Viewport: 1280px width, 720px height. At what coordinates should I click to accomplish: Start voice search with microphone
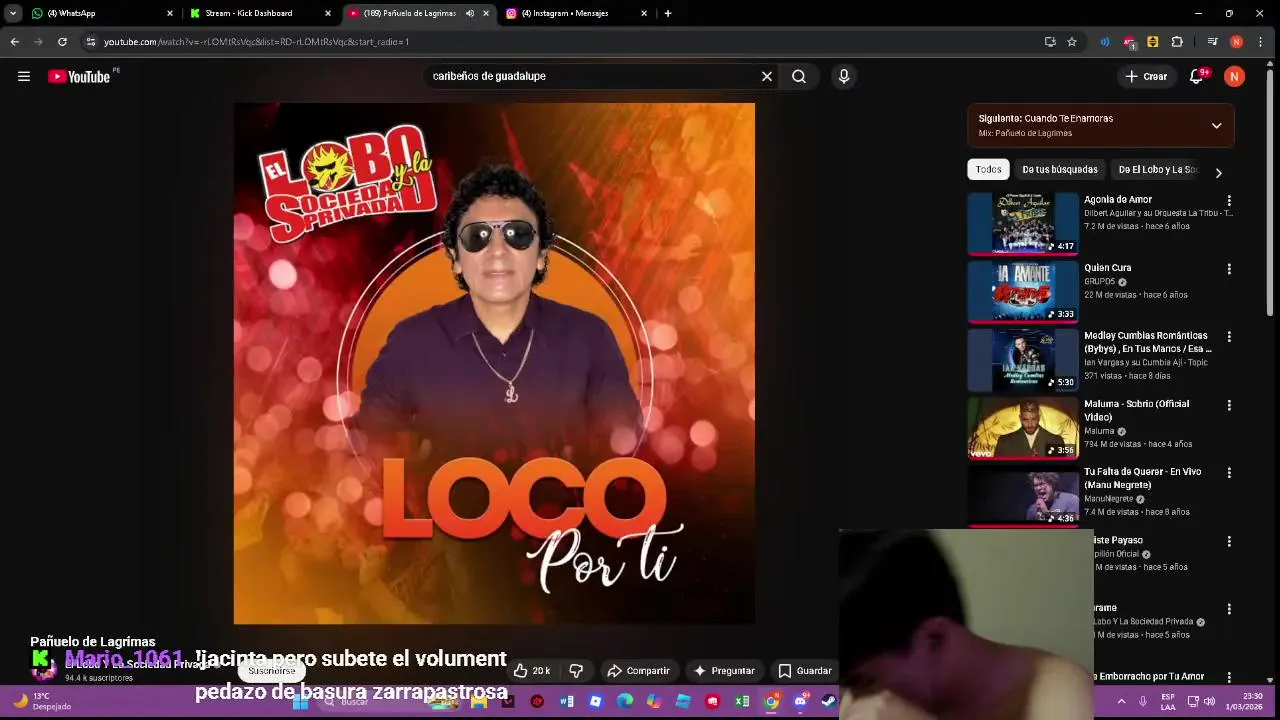click(844, 76)
